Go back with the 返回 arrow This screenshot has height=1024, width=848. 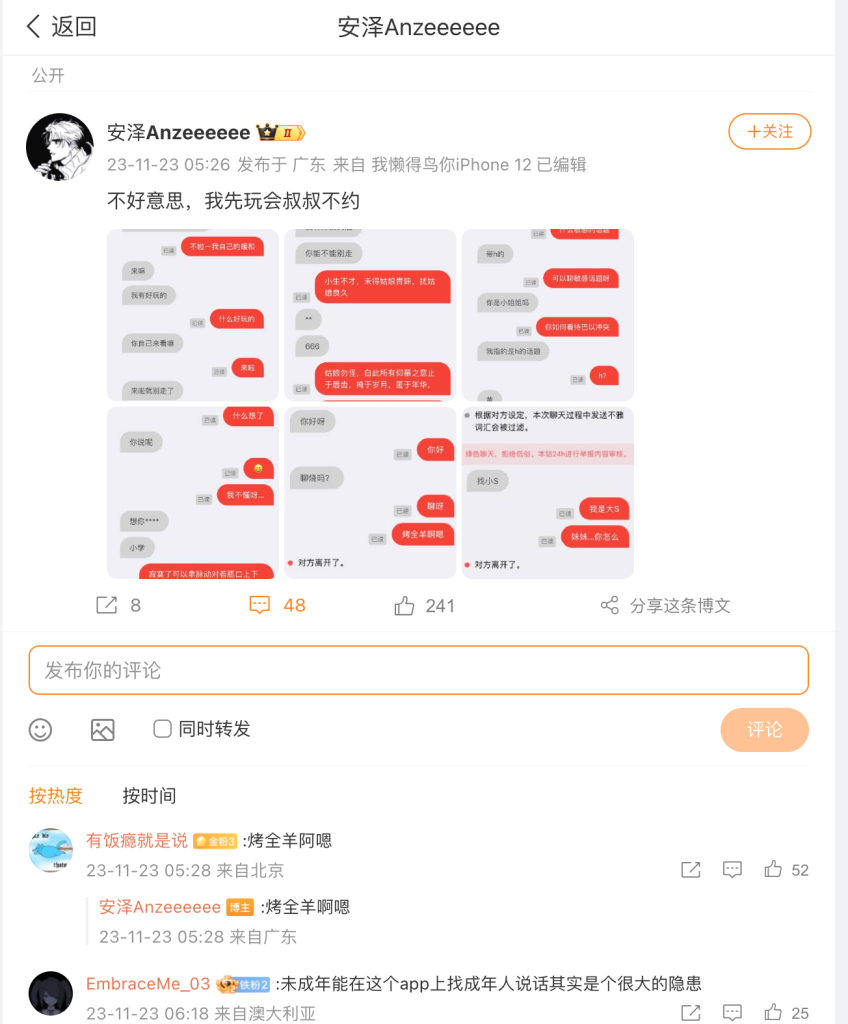tap(34, 27)
